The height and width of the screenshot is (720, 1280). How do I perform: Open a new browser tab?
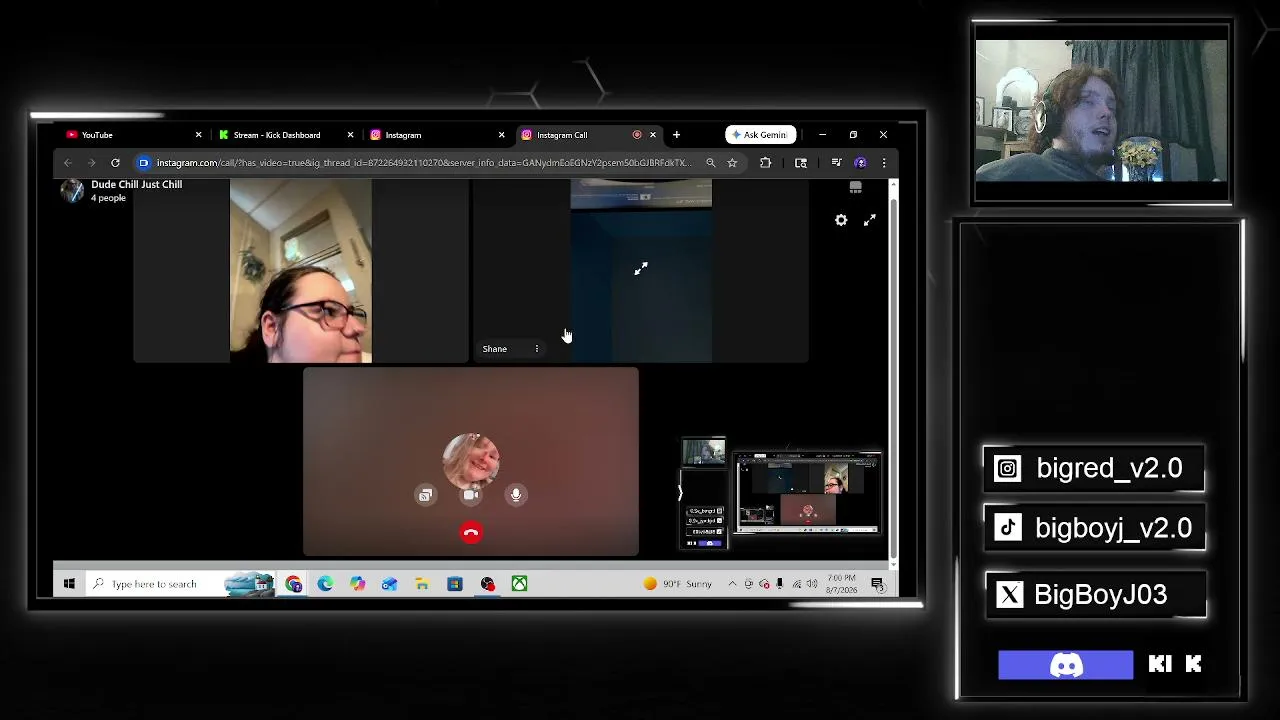coord(676,135)
